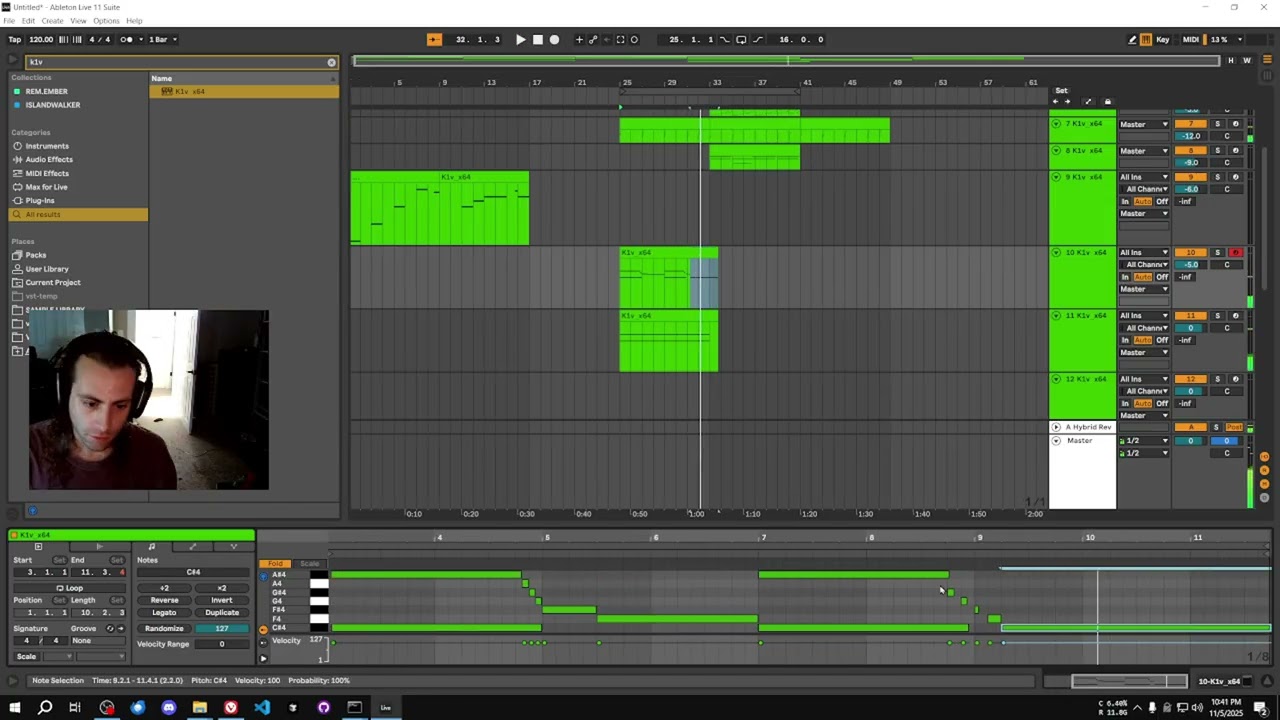The width and height of the screenshot is (1280, 720).
Task: Open the Options menu
Action: 106,21
